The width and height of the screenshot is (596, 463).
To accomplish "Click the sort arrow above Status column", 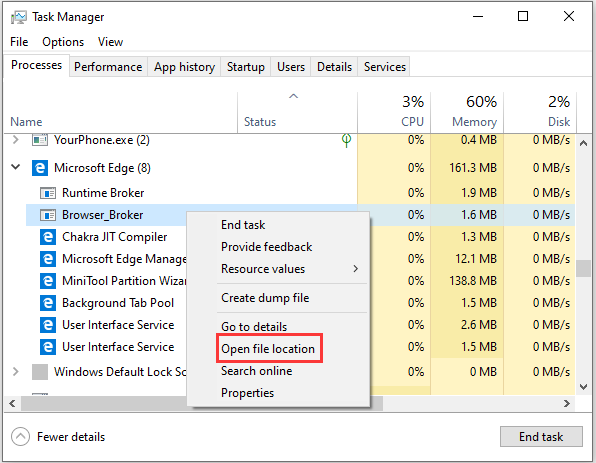I will [x=293, y=96].
